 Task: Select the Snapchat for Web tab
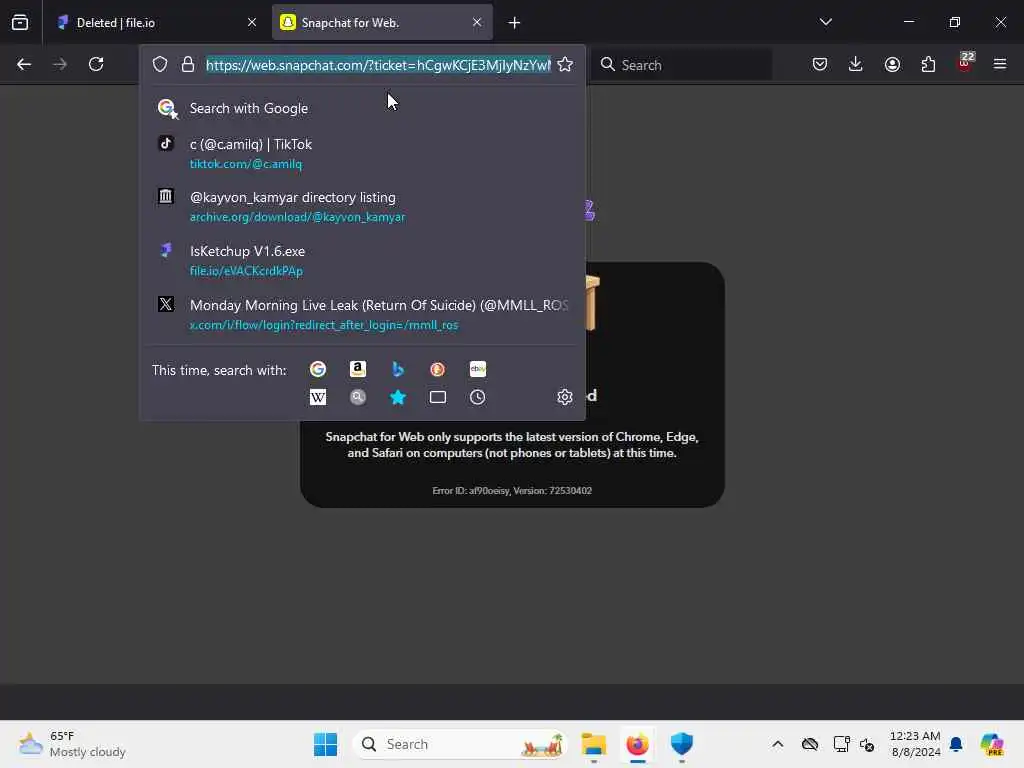pyautogui.click(x=382, y=23)
